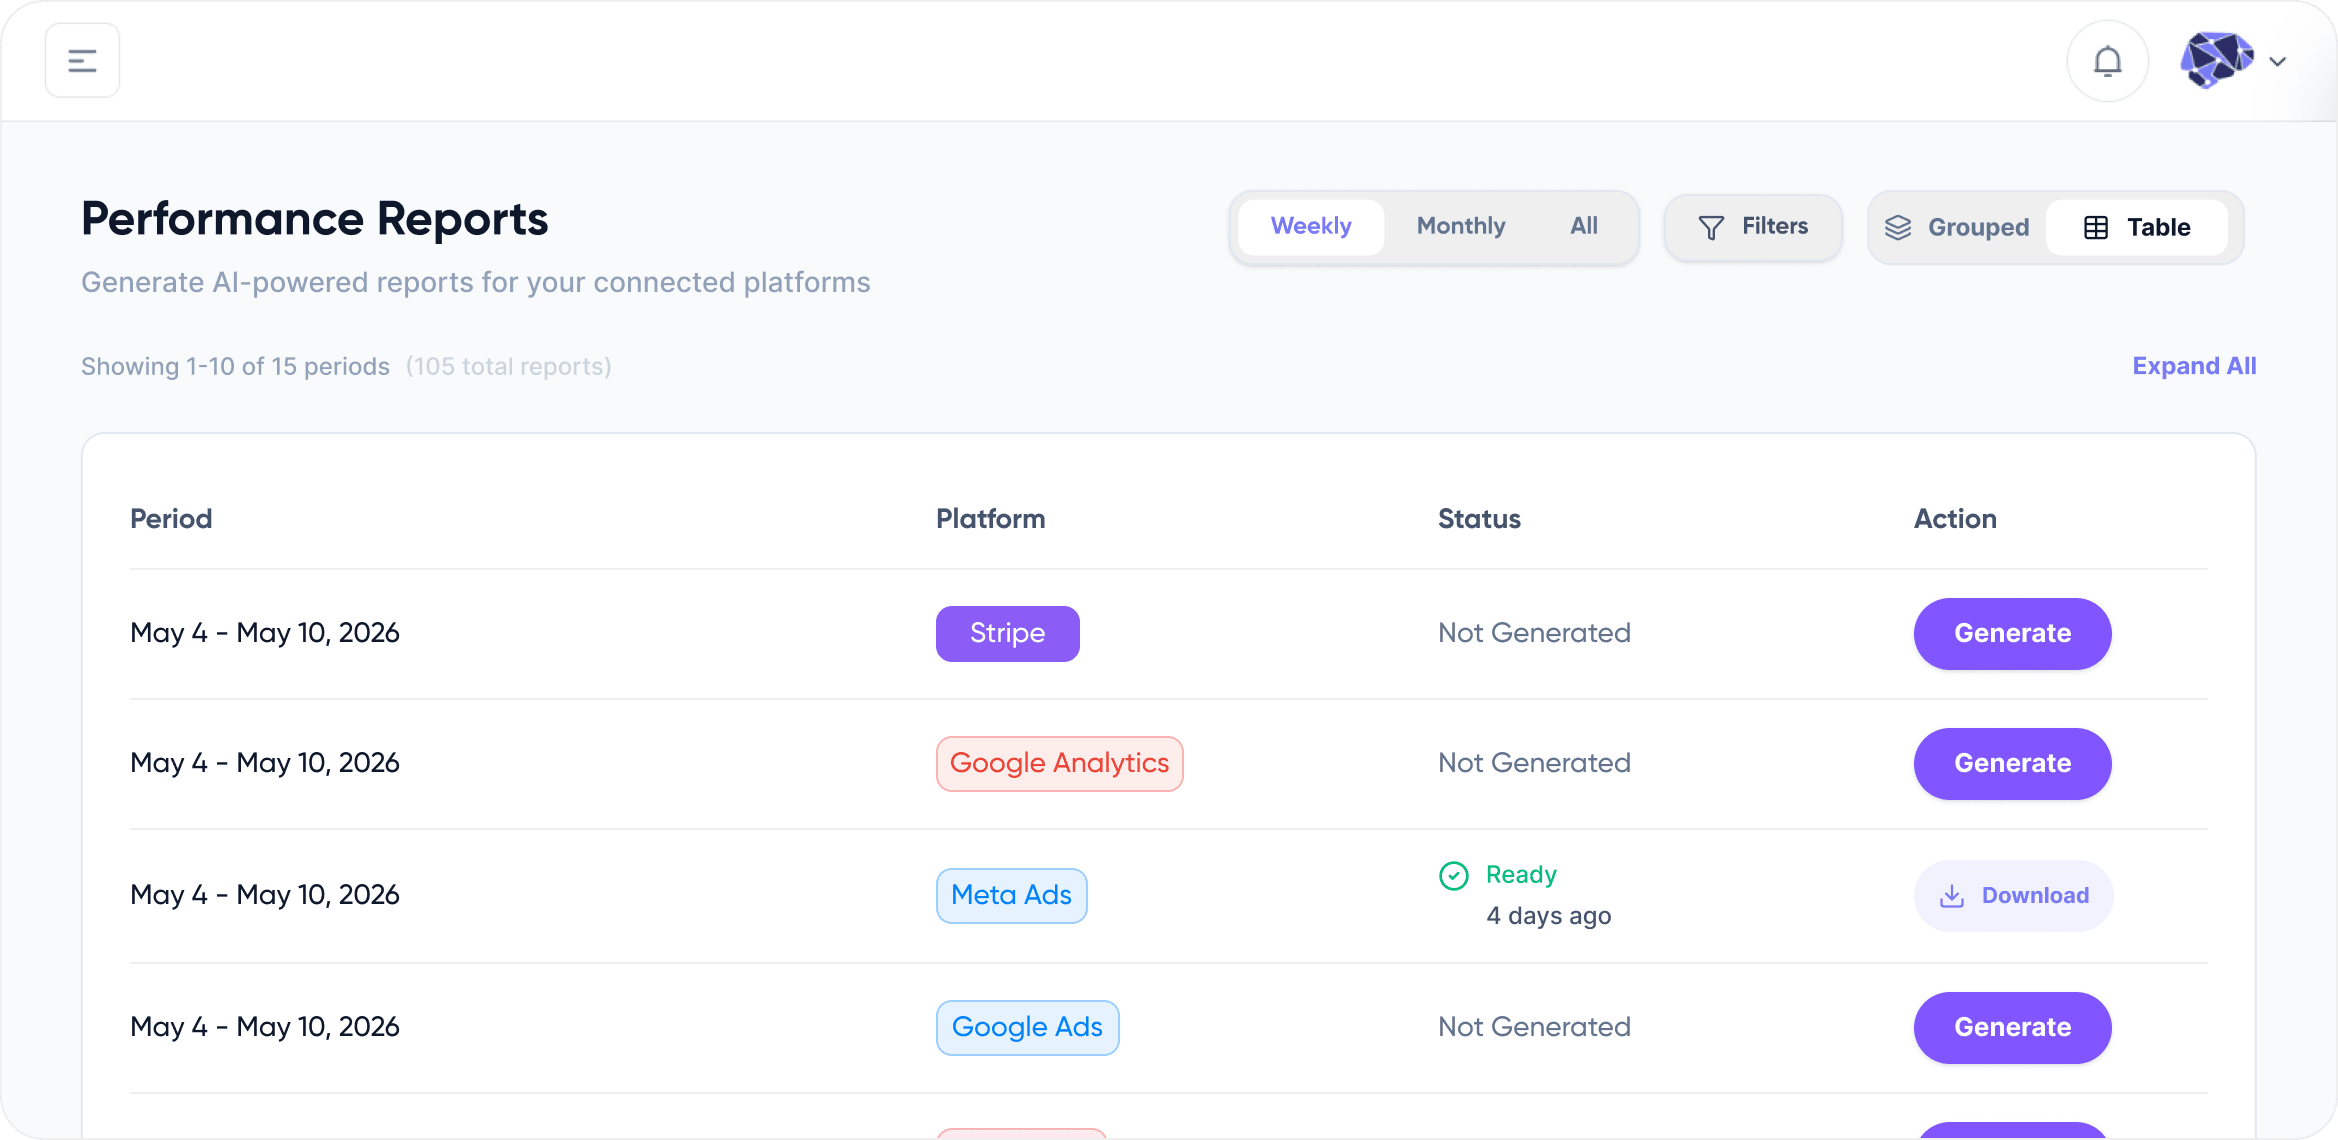2338x1140 pixels.
Task: Click the Google Ads platform badge
Action: 1027,1028
